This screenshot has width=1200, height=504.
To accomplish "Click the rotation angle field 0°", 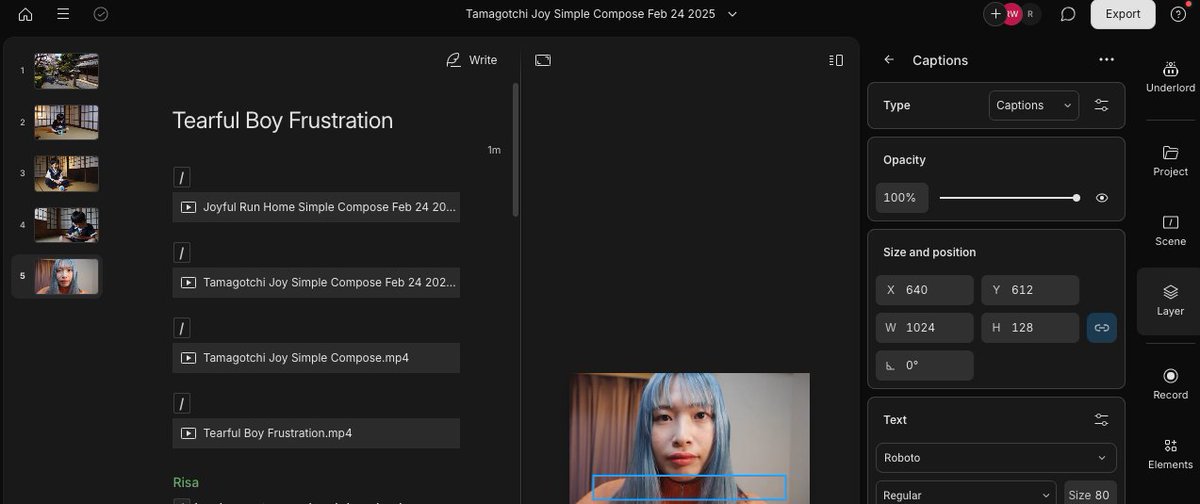I will [x=925, y=365].
